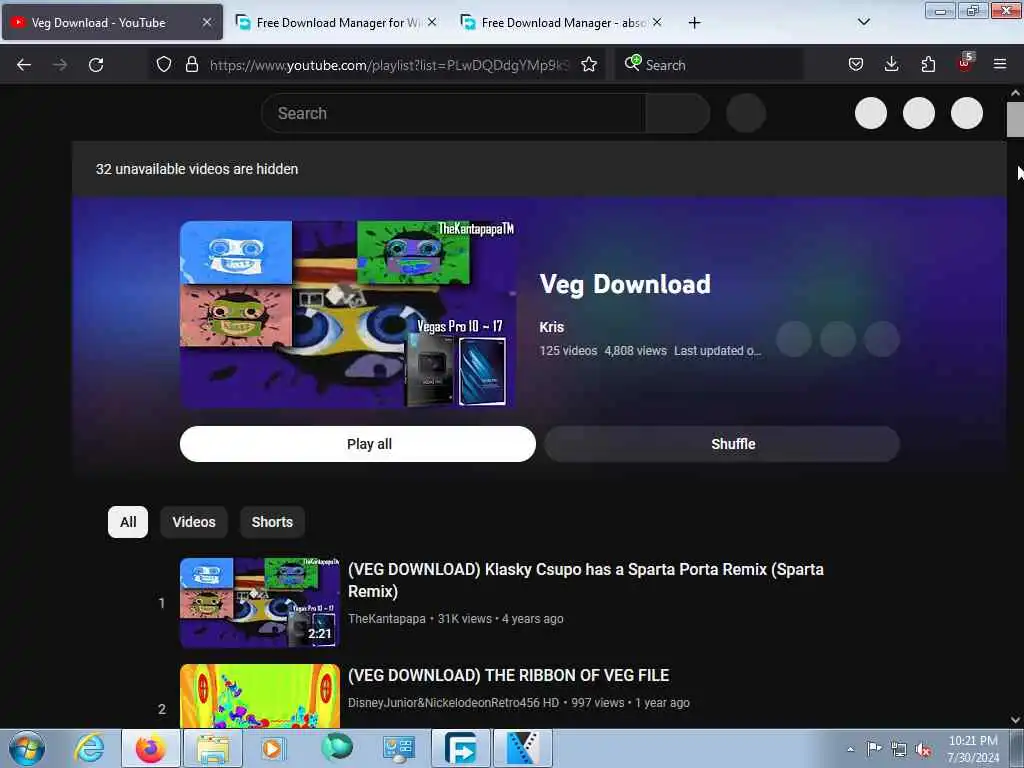Go back with the browser back arrow
This screenshot has width=1024, height=768.
click(x=24, y=65)
